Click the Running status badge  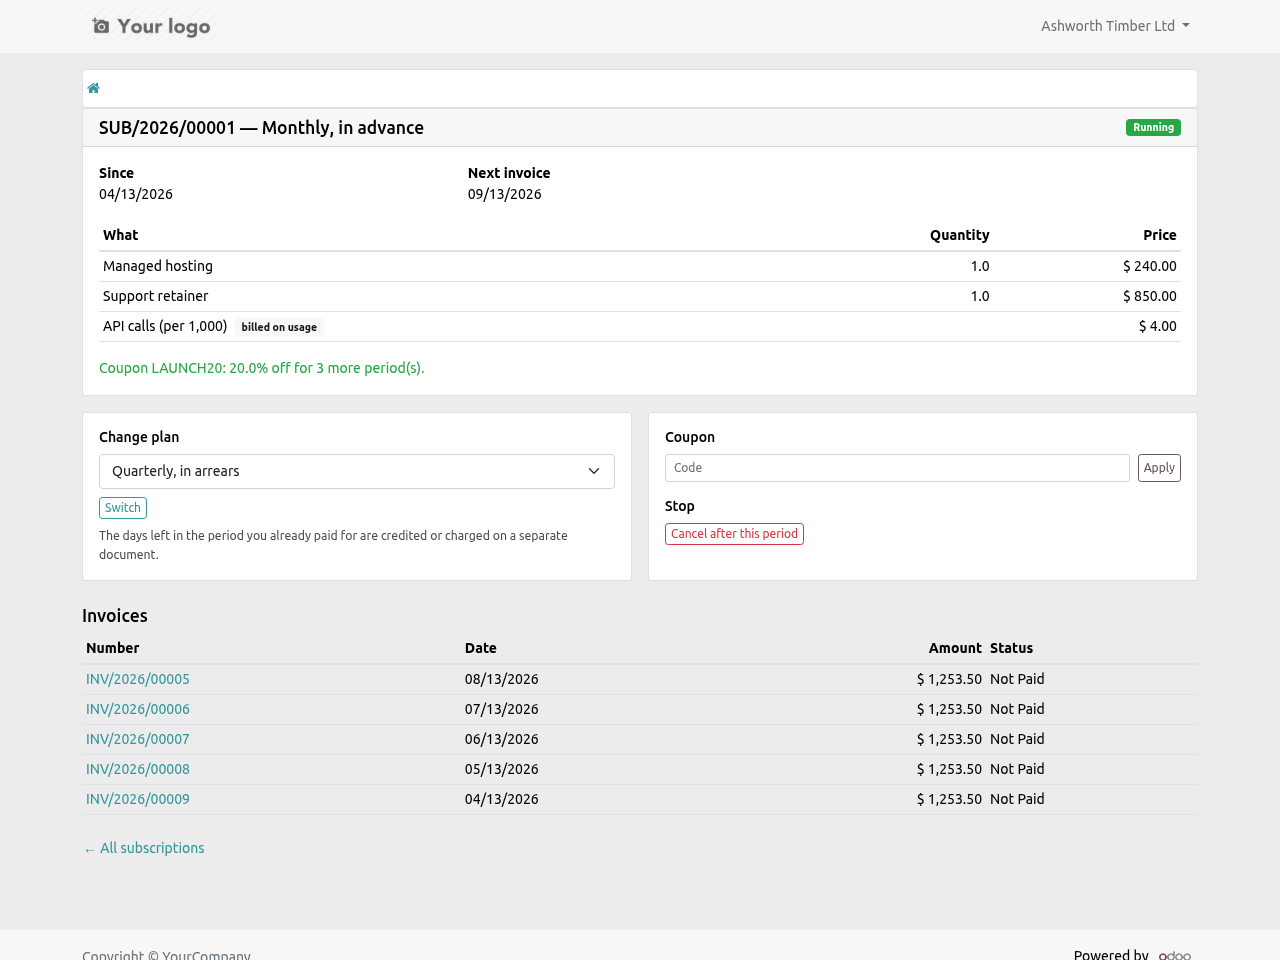point(1153,128)
